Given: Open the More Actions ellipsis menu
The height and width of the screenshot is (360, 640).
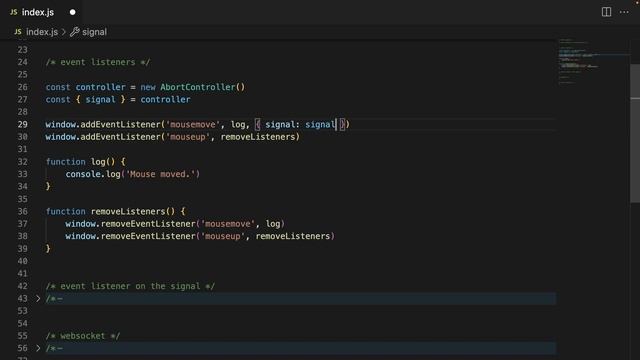Looking at the screenshot, I should click(624, 12).
